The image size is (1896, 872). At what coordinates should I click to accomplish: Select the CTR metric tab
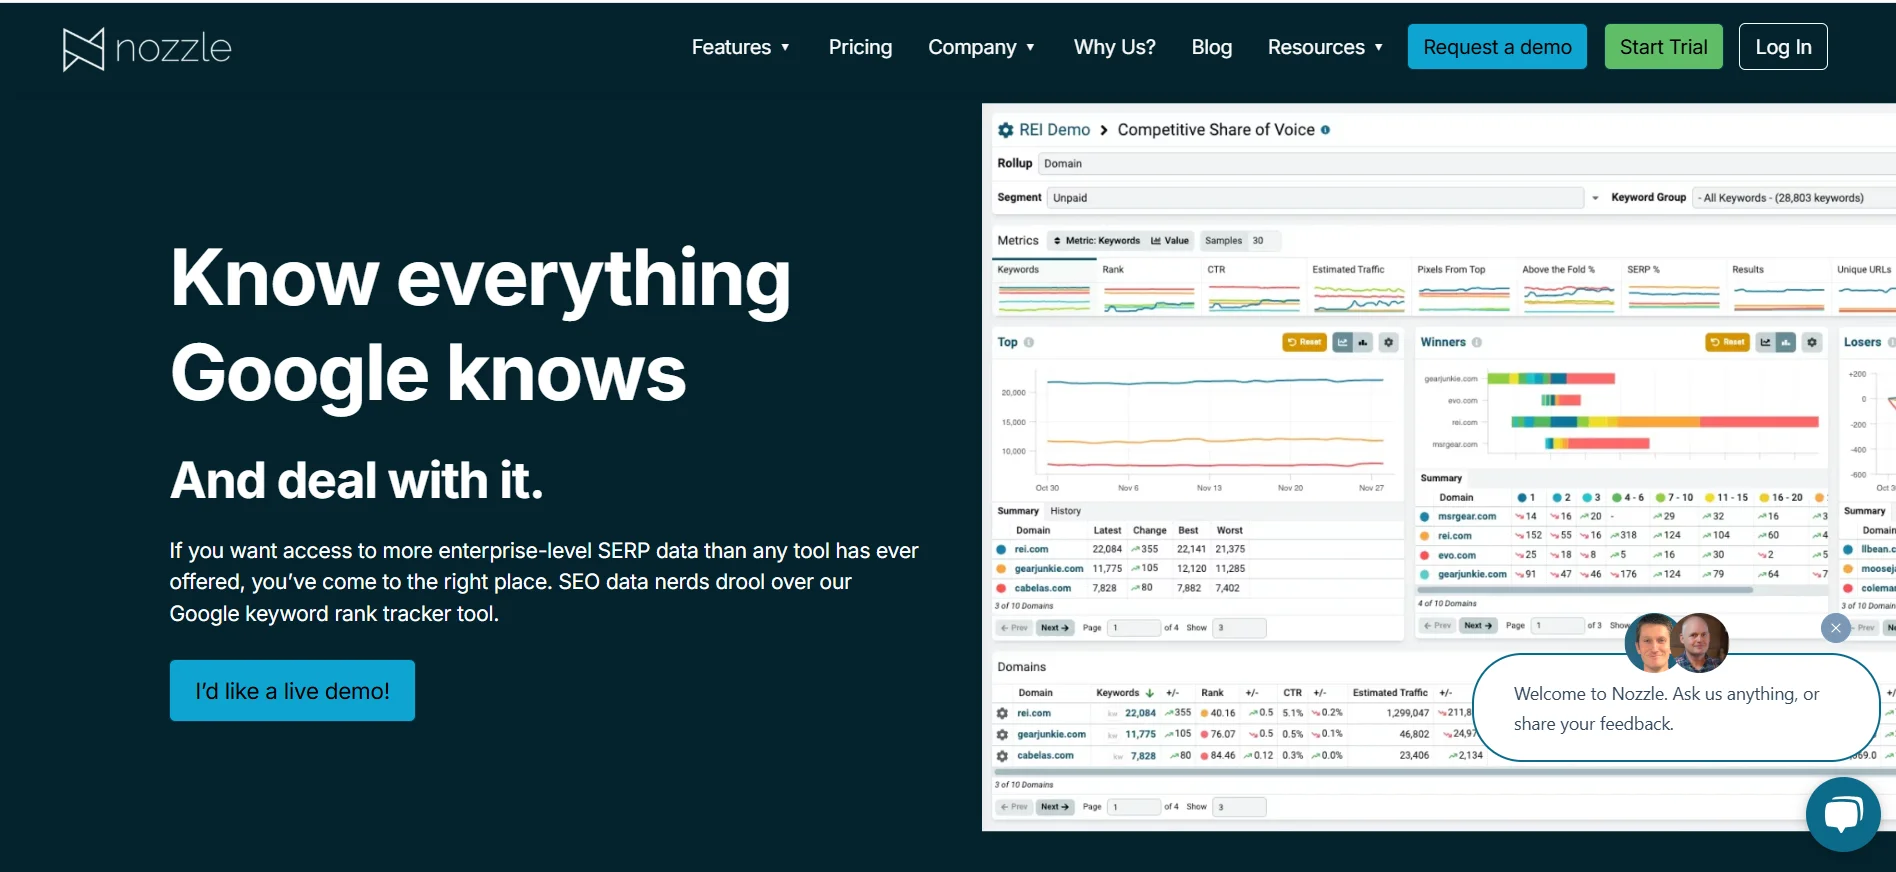coord(1254,287)
